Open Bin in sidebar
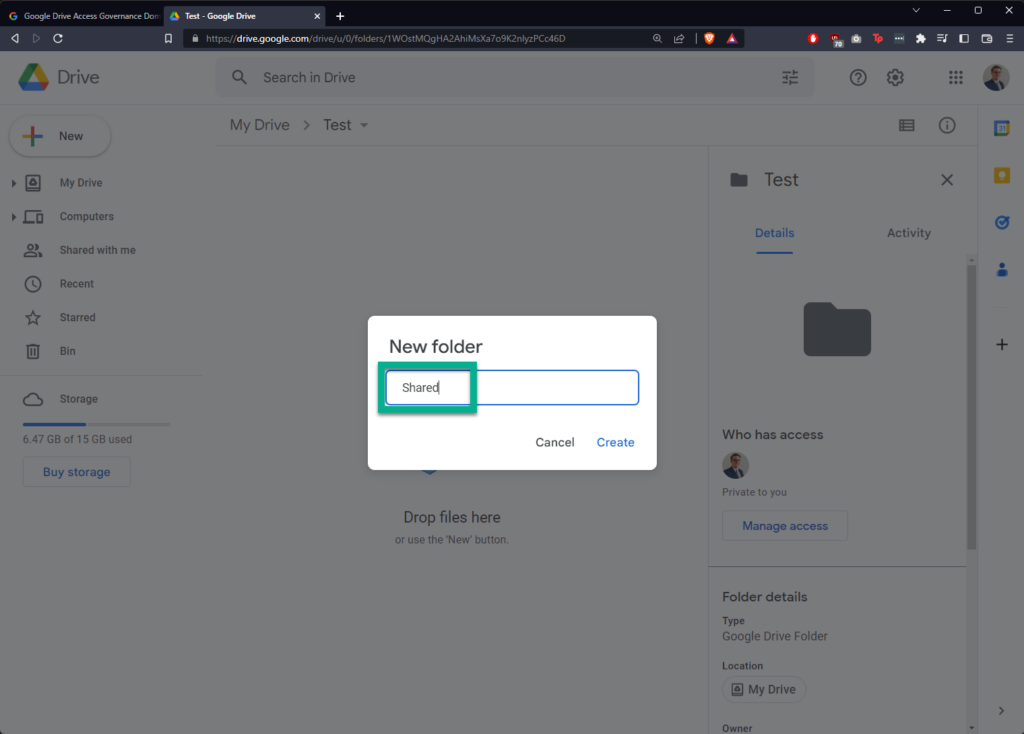Viewport: 1024px width, 734px height. pos(67,351)
